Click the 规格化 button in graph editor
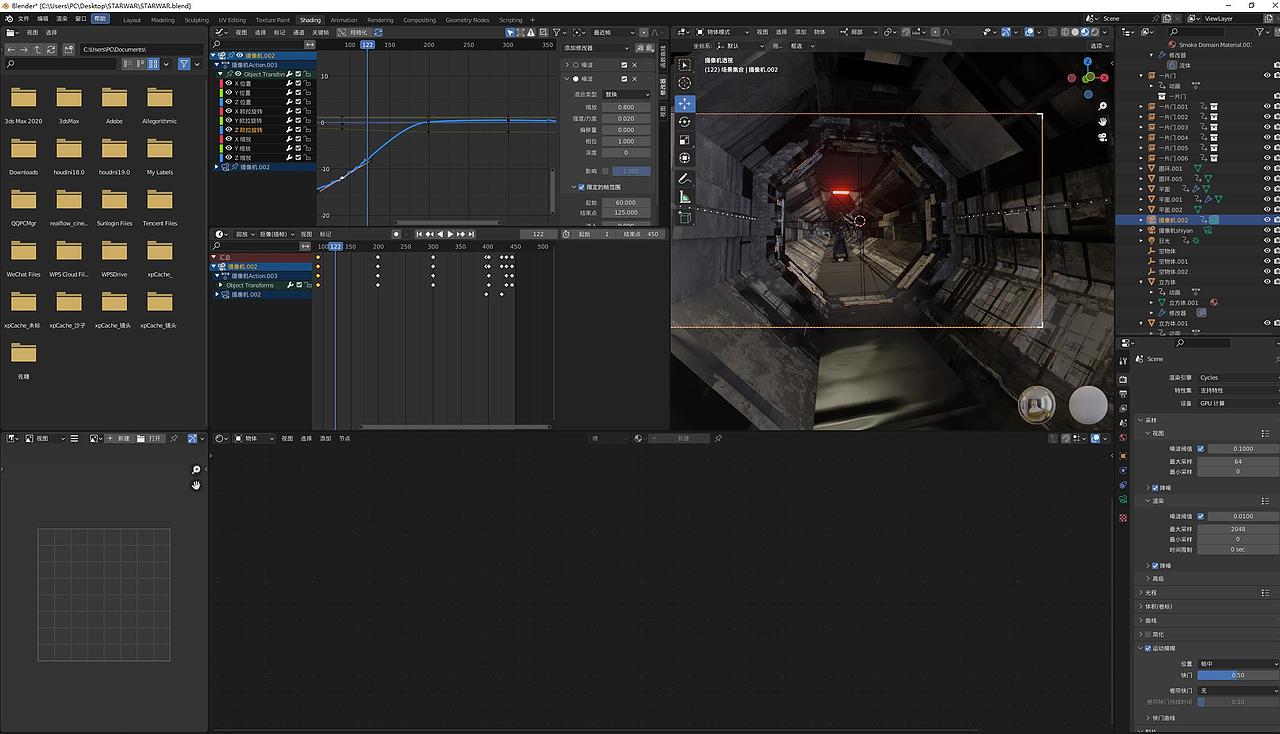Screen dimensions: 1280x734 tap(353, 32)
